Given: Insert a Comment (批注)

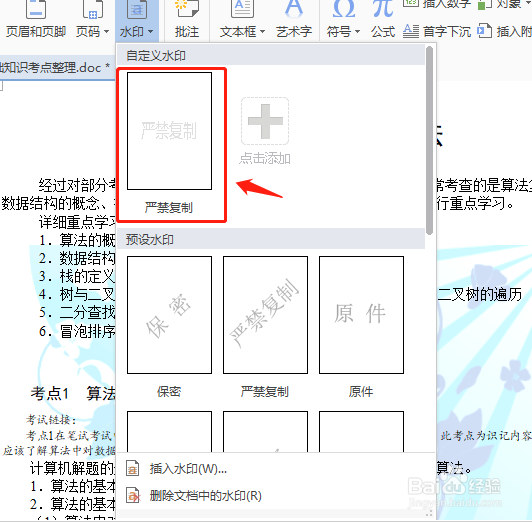Looking at the screenshot, I should pyautogui.click(x=187, y=19).
